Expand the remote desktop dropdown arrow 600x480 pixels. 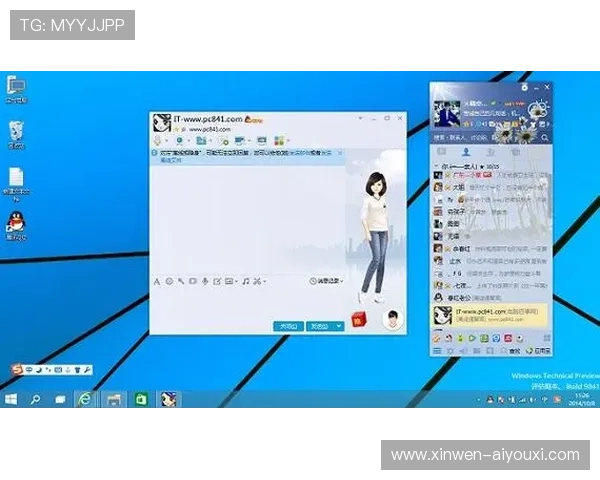[249, 141]
